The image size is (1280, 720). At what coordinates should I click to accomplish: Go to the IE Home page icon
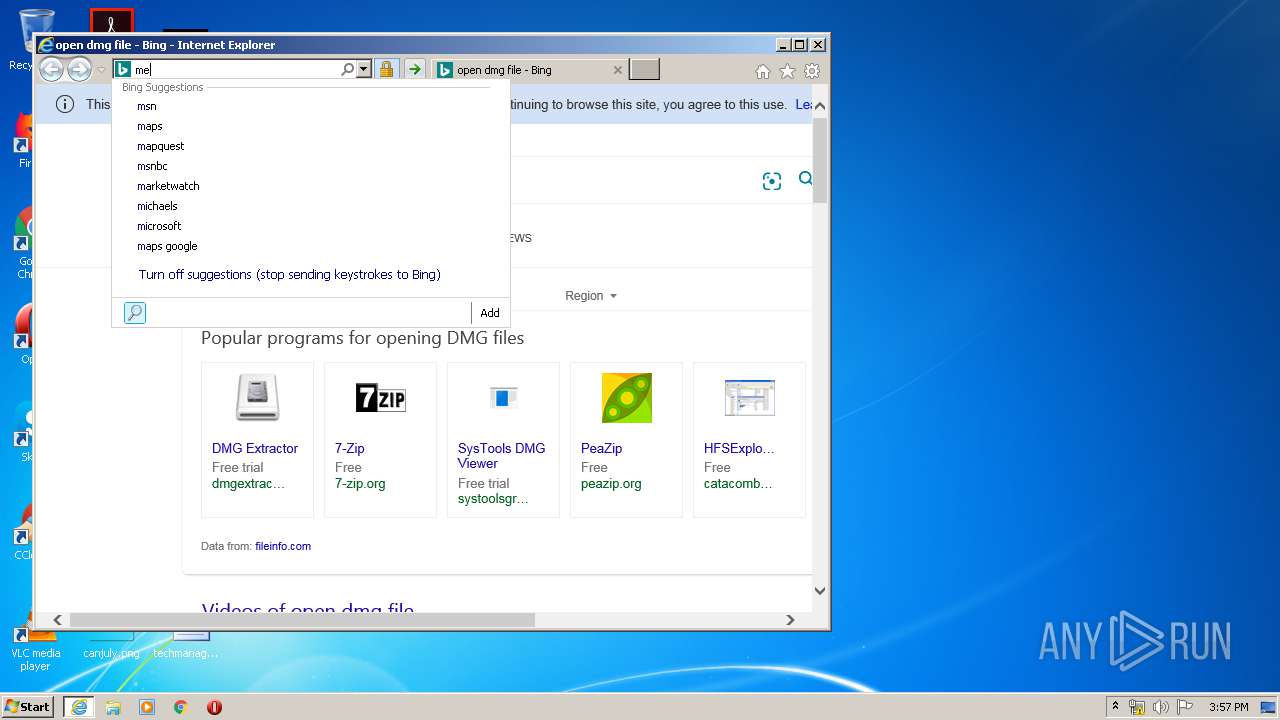coord(763,71)
